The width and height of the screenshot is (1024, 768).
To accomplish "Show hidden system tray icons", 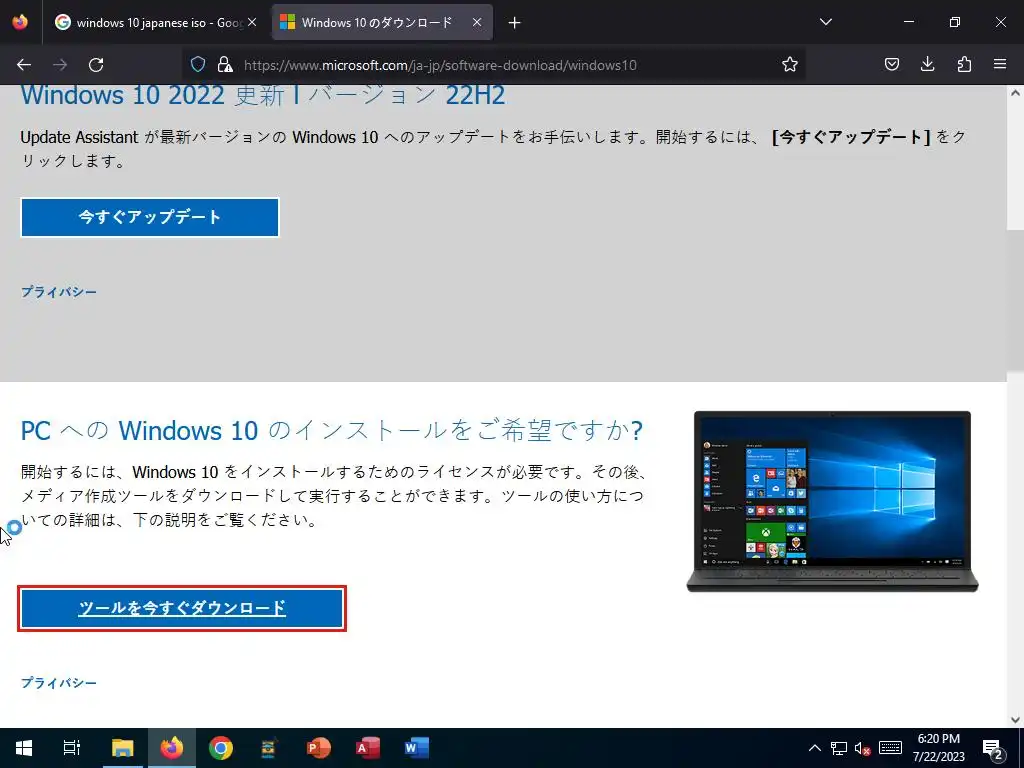I will (815, 748).
